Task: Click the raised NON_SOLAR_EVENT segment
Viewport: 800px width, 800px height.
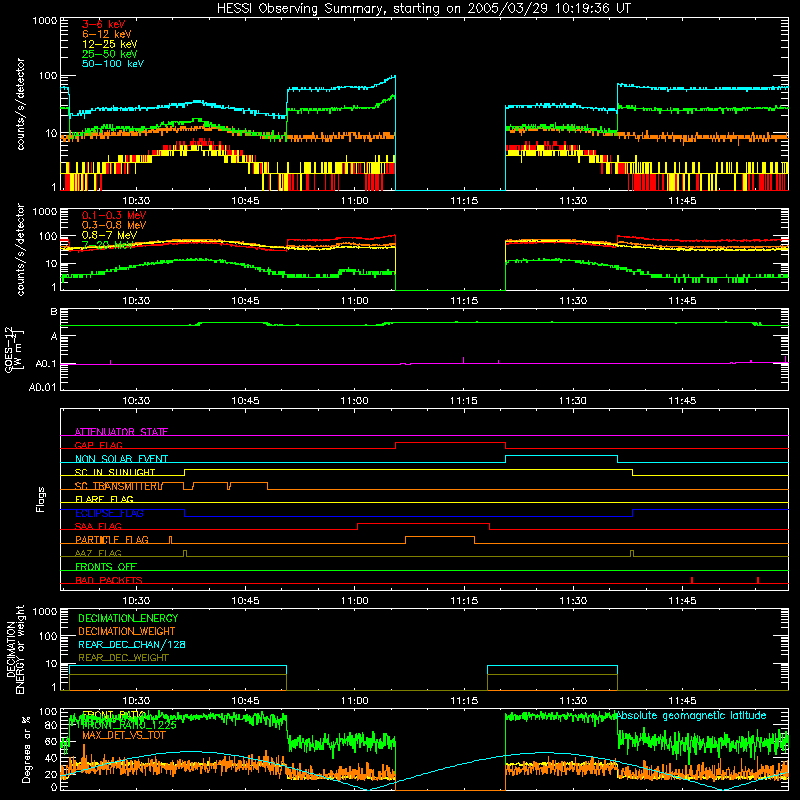Action: pyautogui.click(x=561, y=456)
